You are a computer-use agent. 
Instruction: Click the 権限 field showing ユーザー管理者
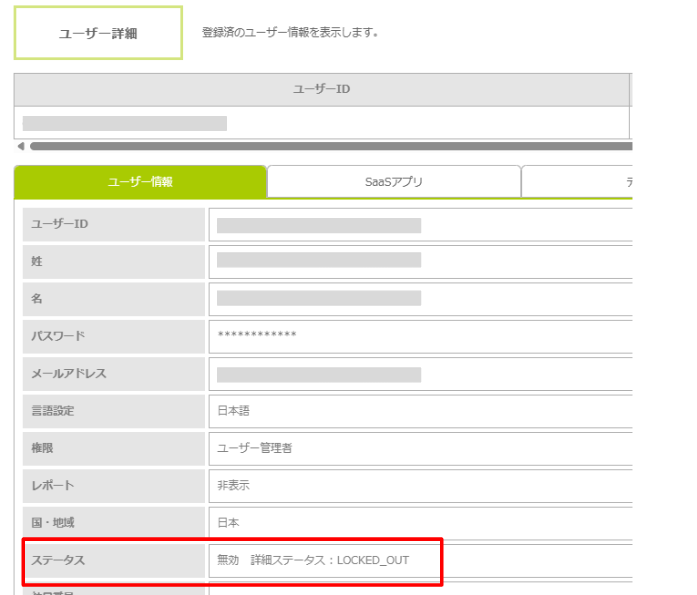420,448
